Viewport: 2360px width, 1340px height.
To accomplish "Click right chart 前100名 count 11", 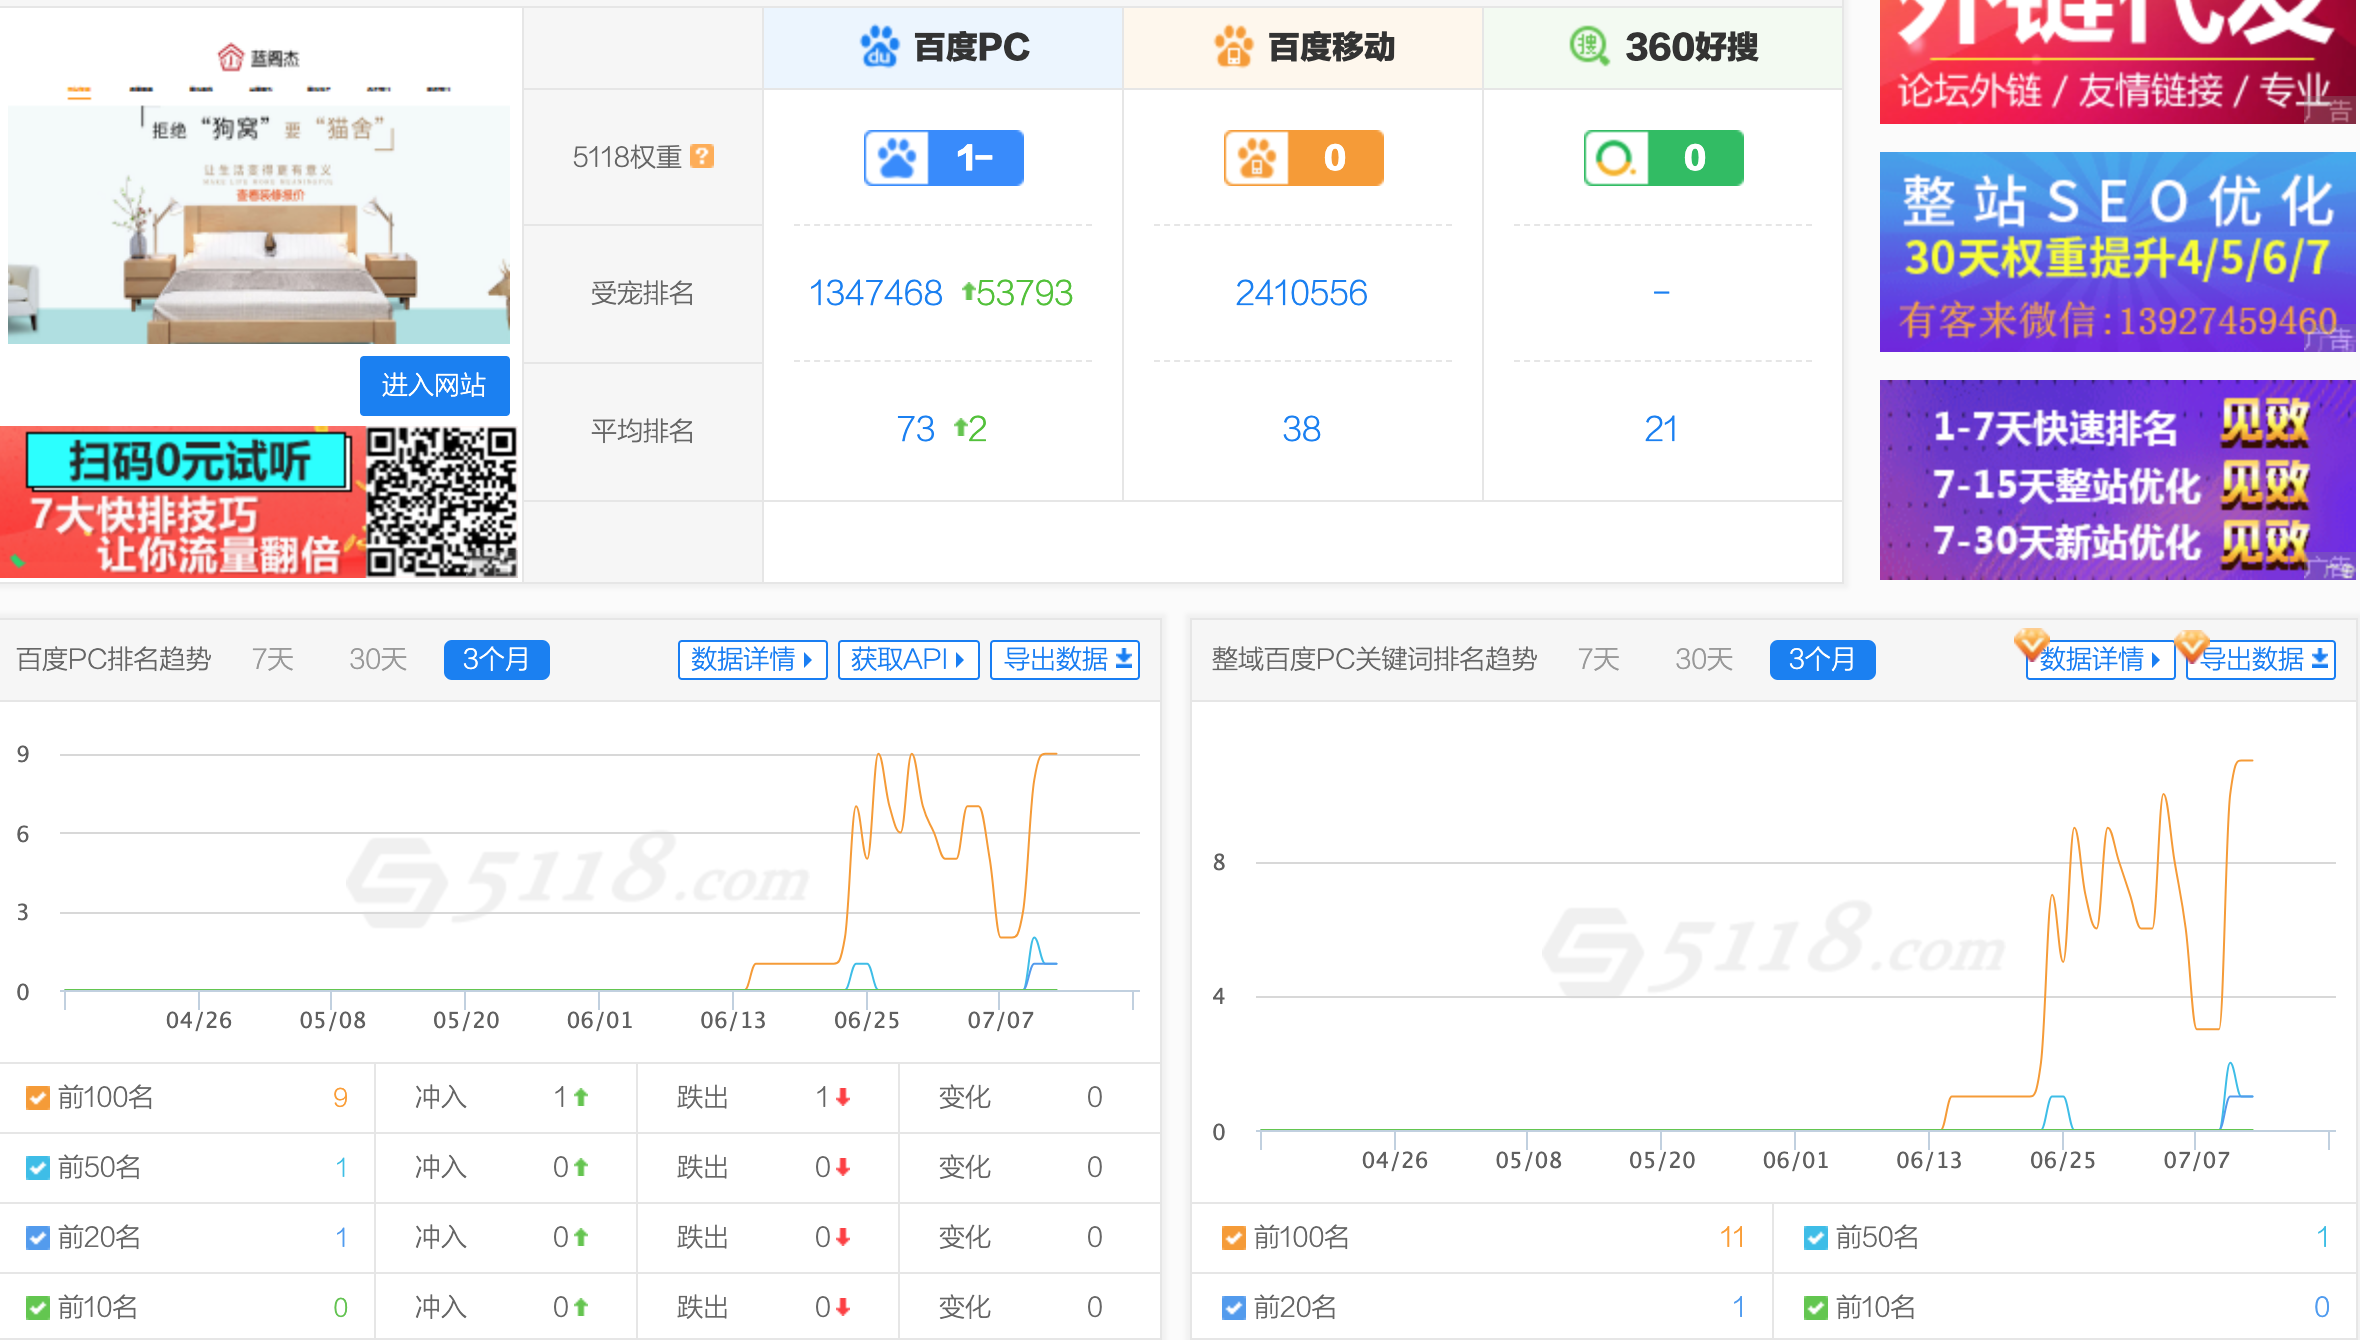I will tap(1732, 1238).
